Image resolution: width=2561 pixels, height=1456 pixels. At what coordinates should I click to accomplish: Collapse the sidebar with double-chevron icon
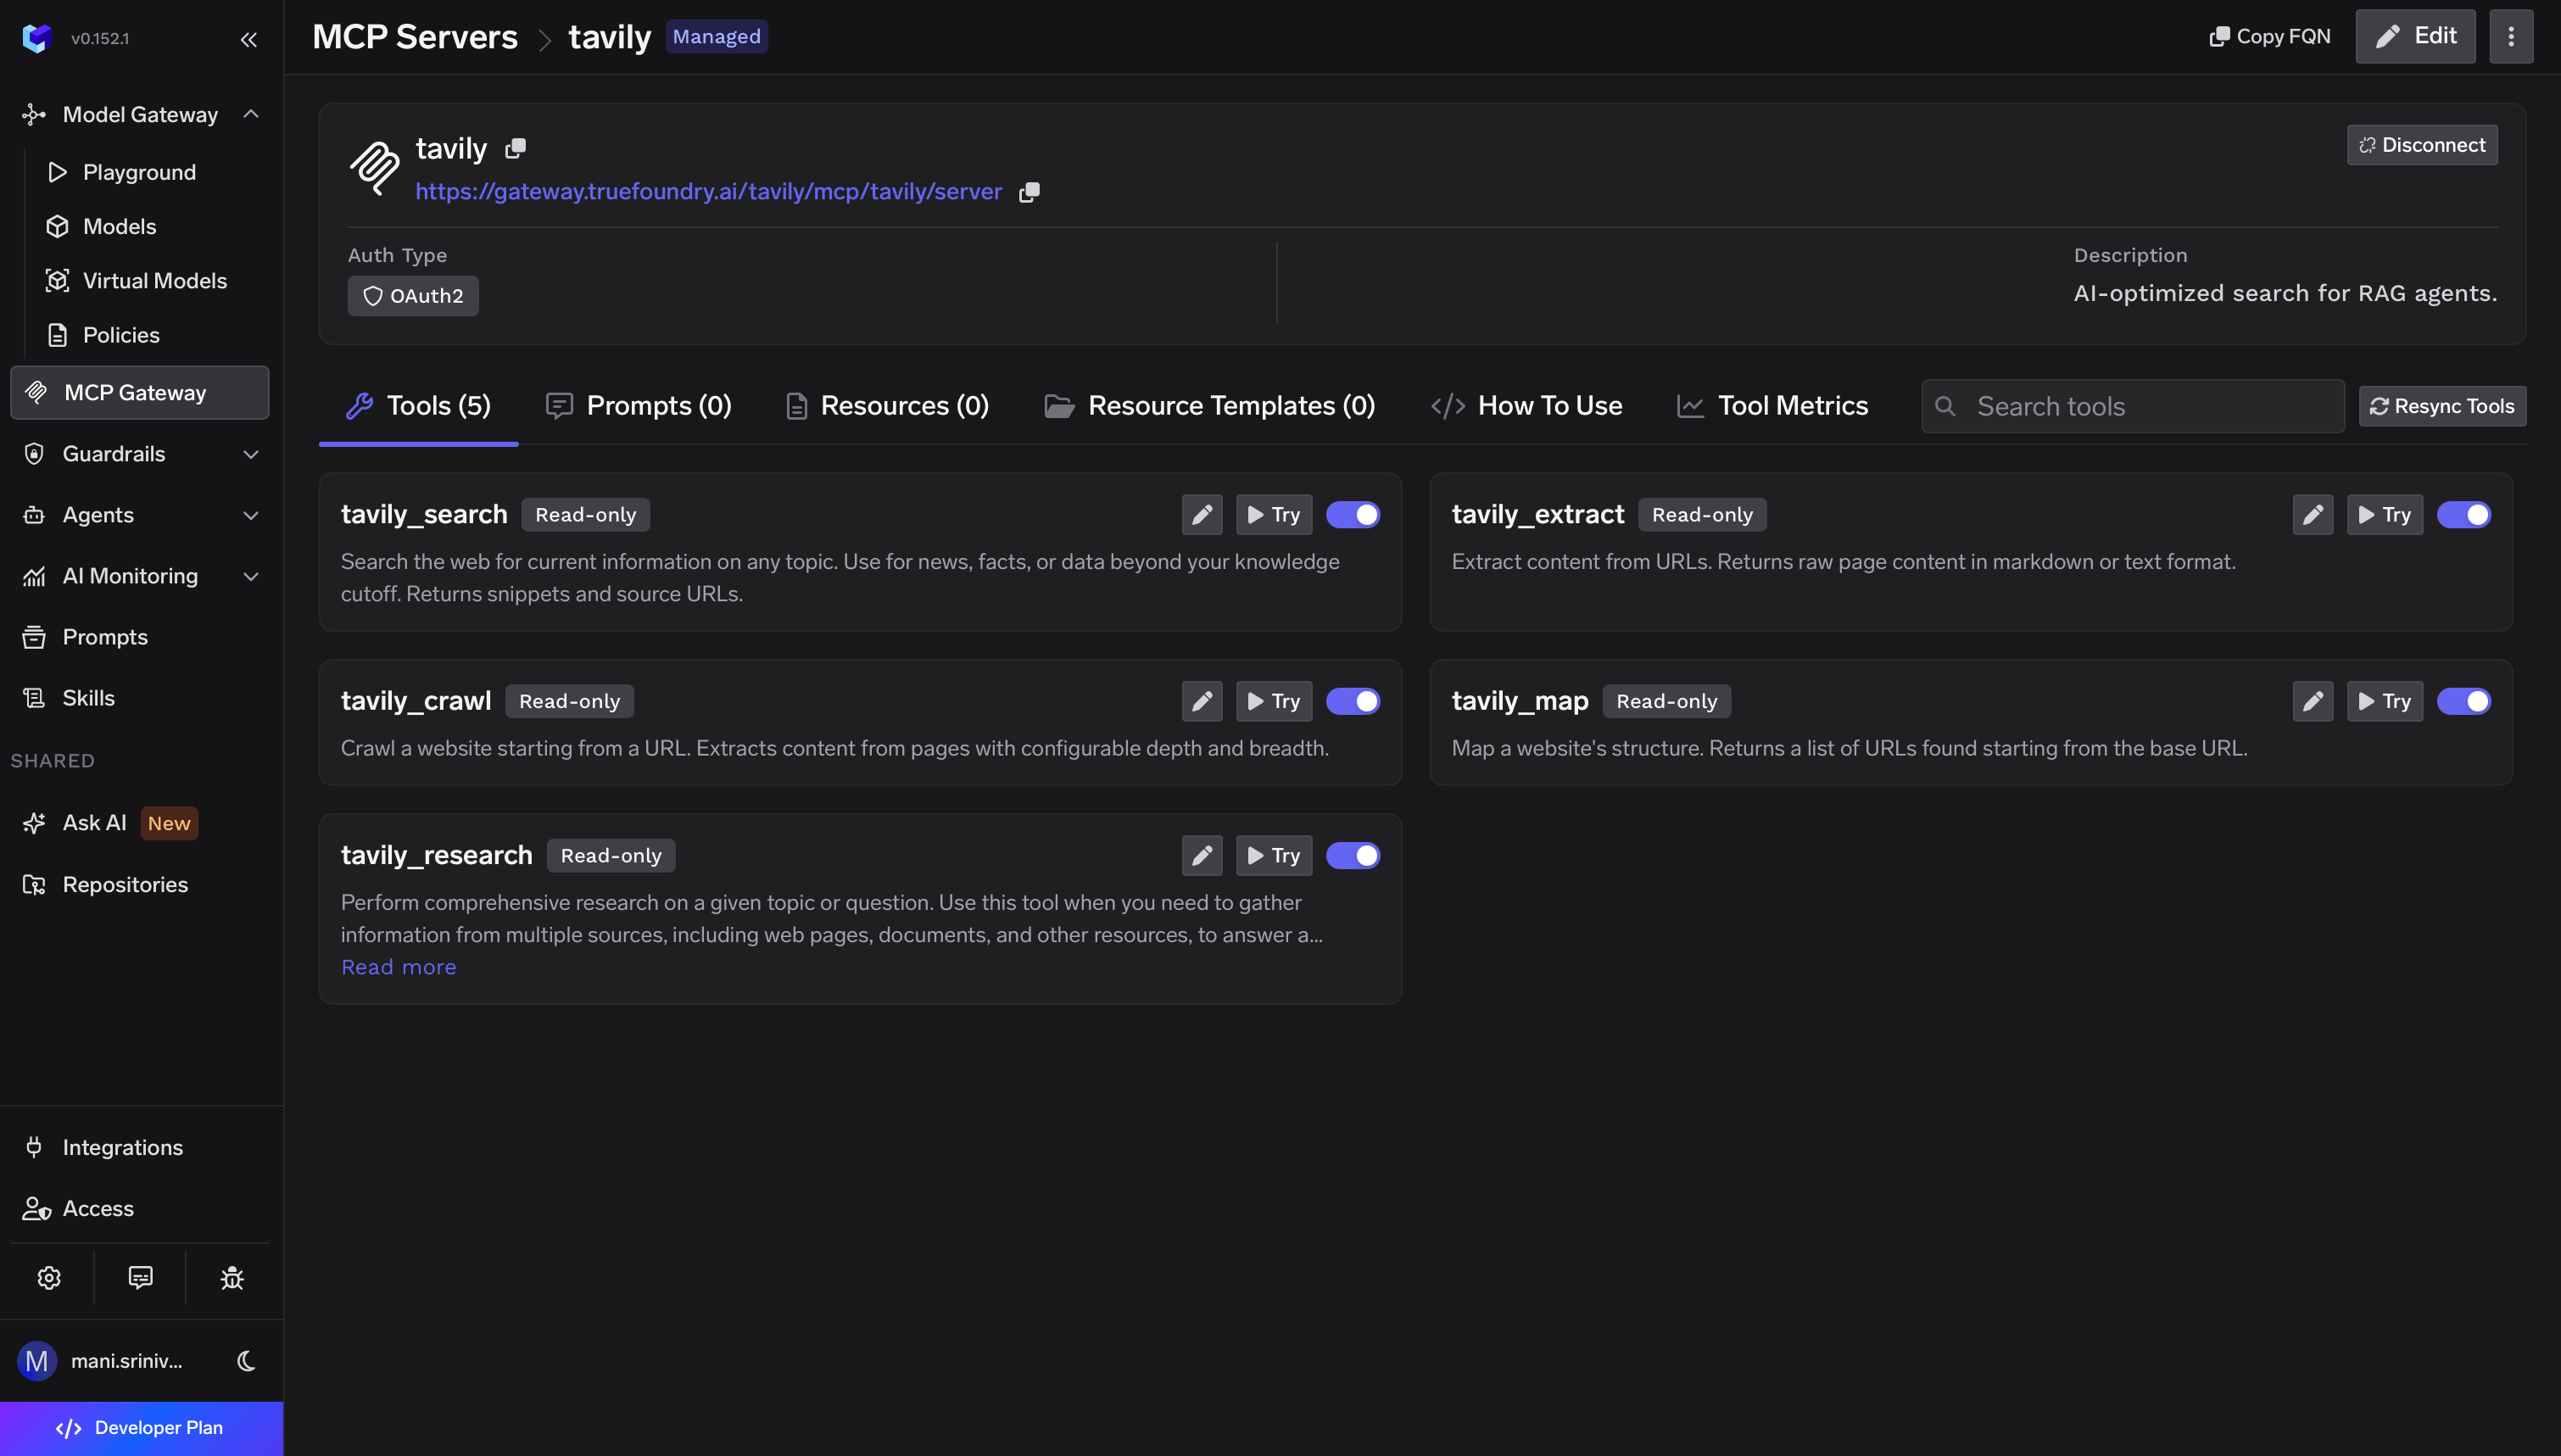click(x=249, y=39)
